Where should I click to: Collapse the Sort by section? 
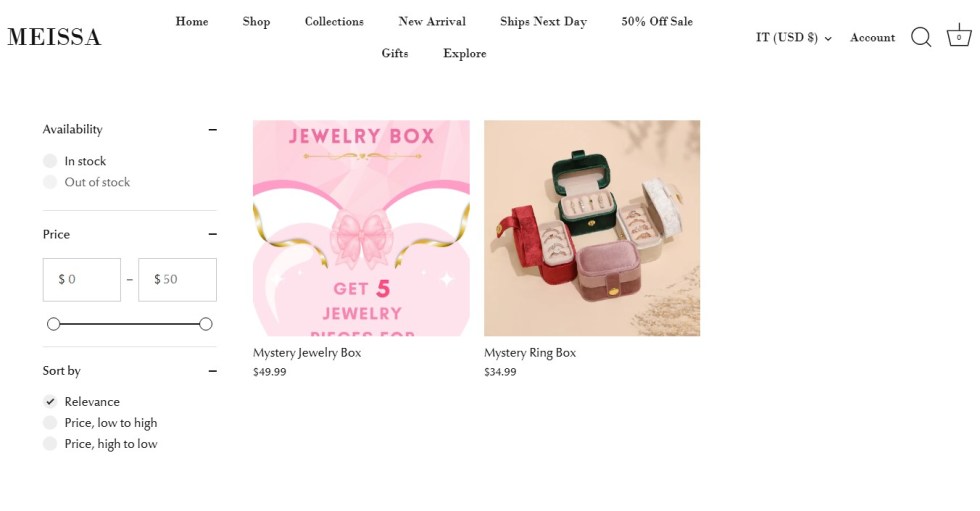(x=212, y=371)
